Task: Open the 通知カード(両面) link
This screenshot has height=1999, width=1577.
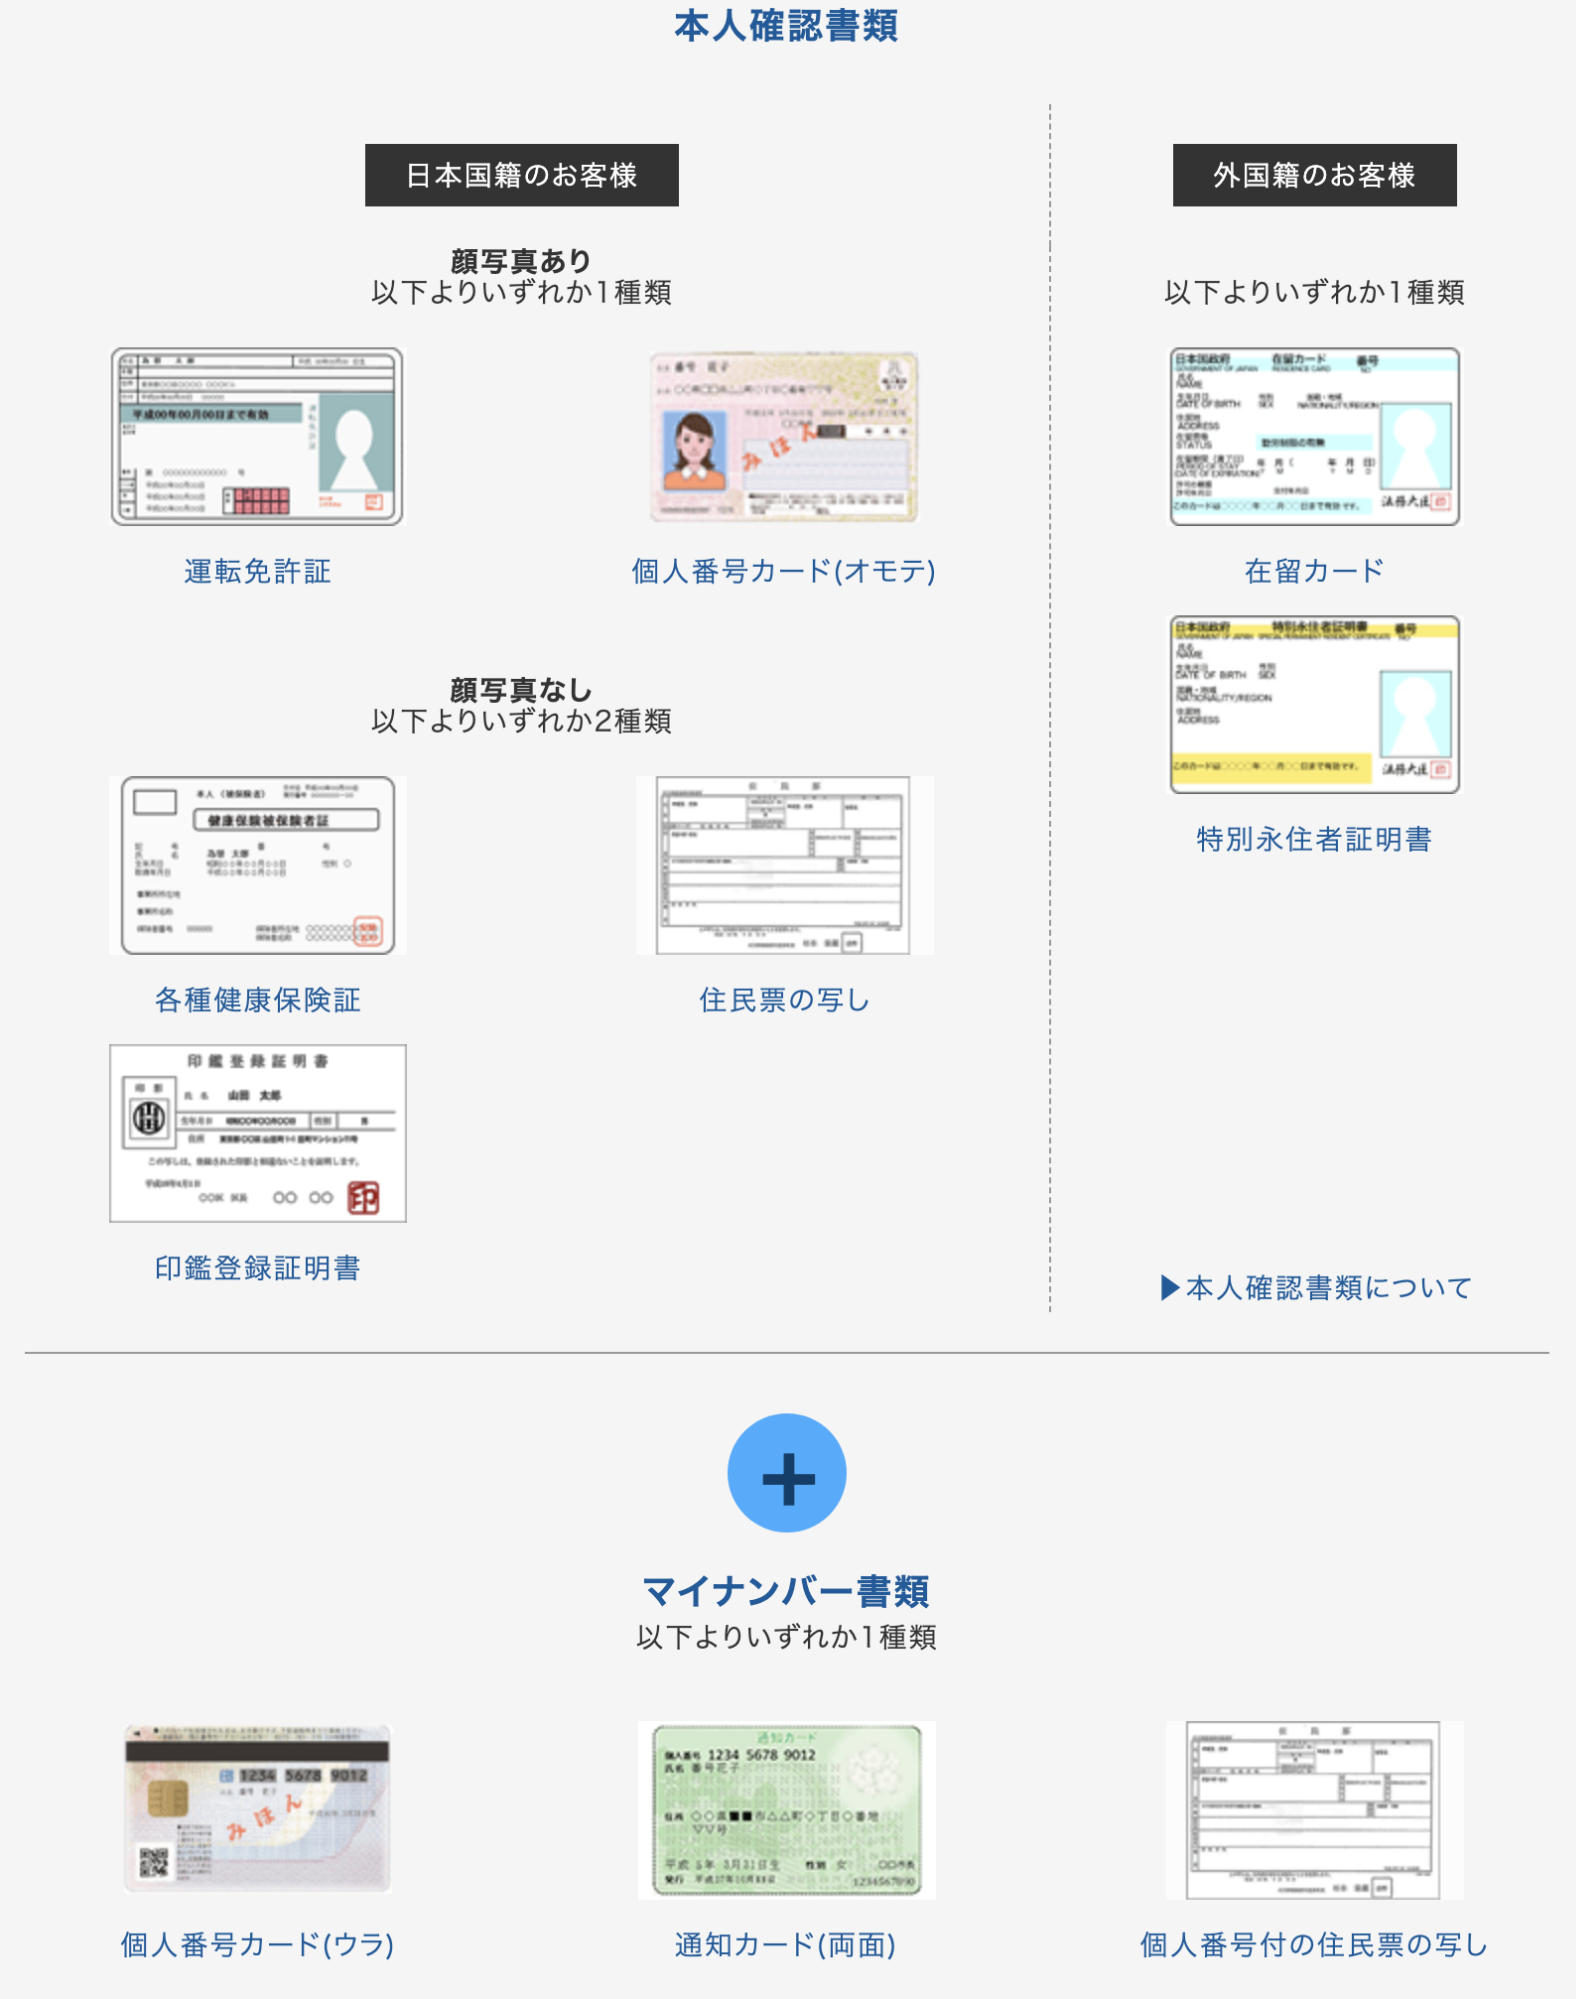Action: click(x=786, y=1945)
